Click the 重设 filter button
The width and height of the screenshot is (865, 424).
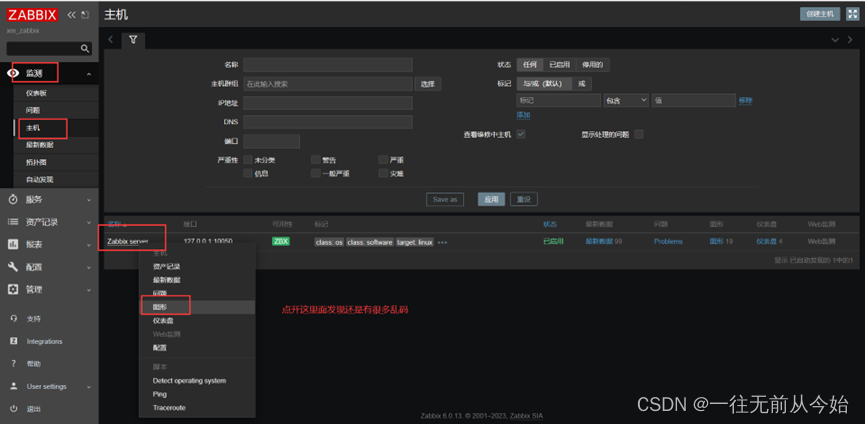(x=524, y=200)
